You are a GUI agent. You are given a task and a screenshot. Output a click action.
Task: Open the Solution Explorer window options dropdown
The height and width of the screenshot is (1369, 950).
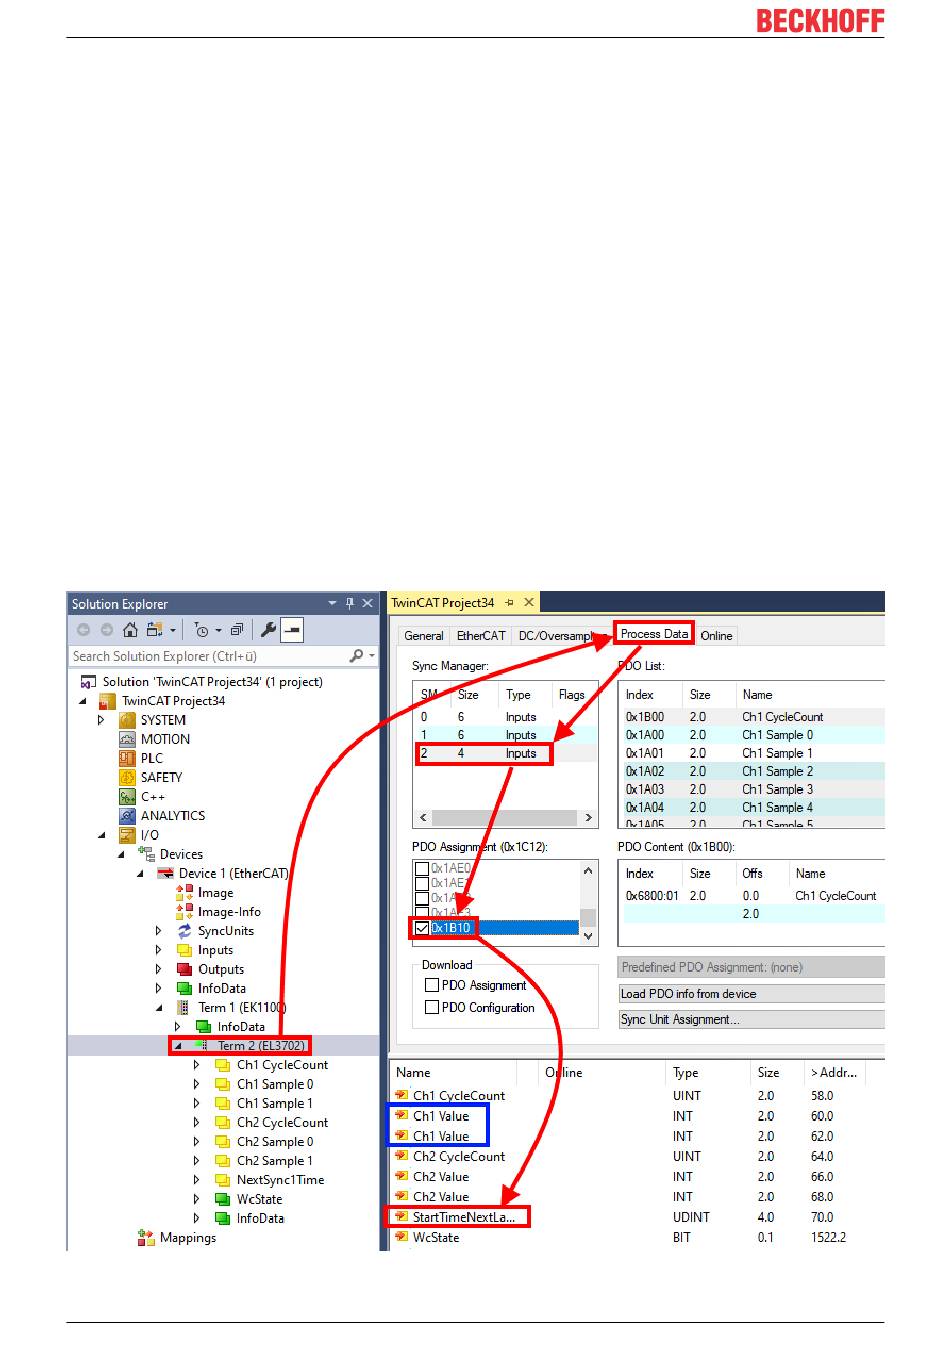[332, 603]
